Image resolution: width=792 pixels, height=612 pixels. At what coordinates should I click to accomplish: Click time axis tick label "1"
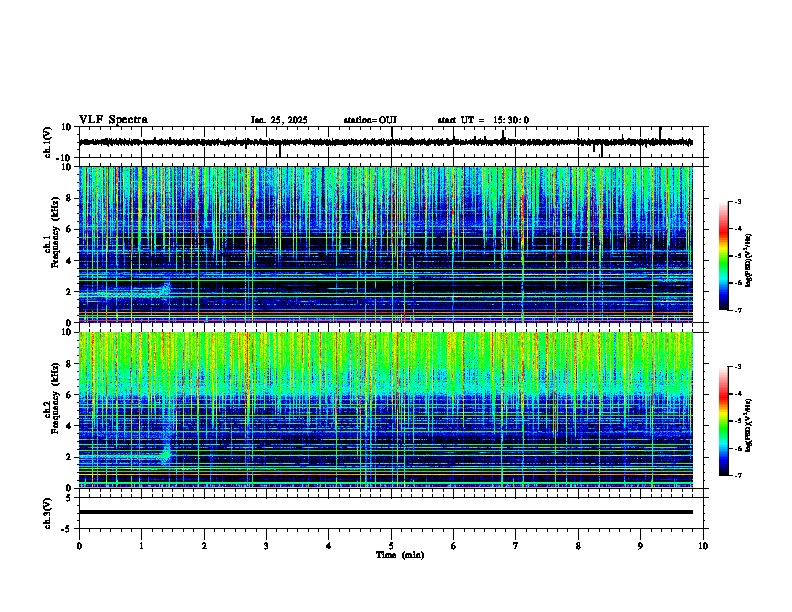point(141,546)
